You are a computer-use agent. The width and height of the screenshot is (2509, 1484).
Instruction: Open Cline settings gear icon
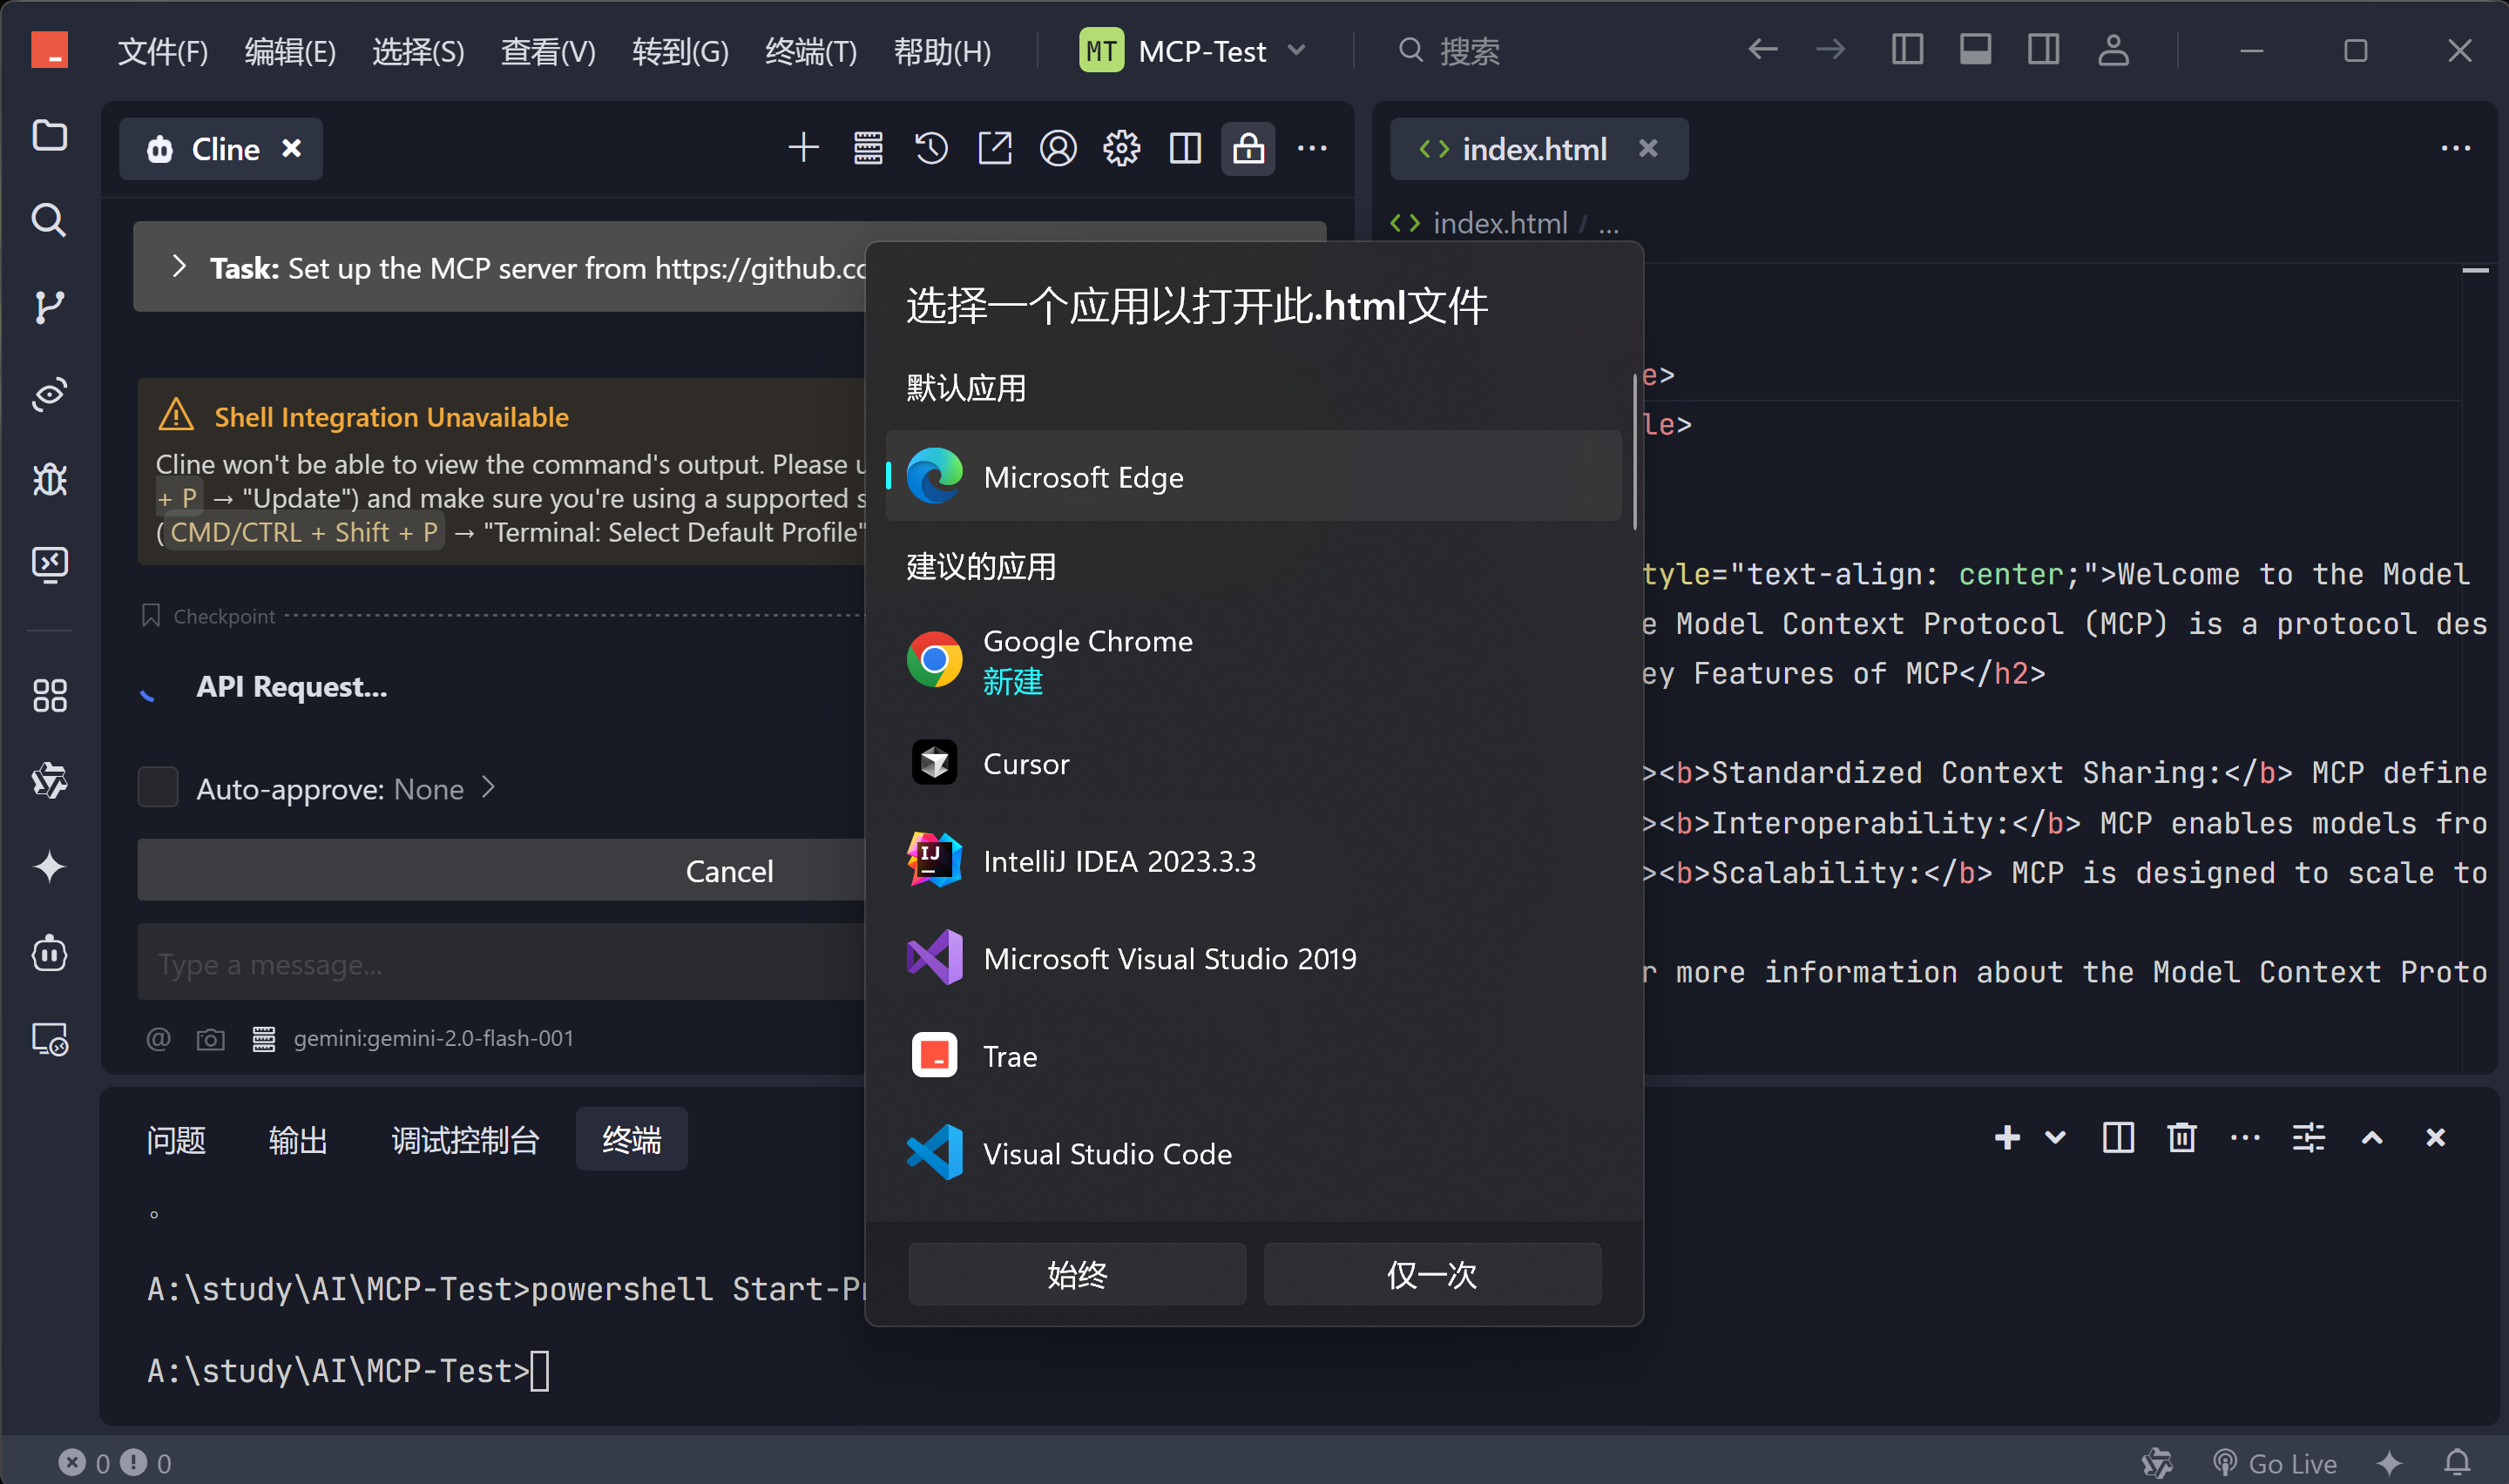coord(1121,149)
